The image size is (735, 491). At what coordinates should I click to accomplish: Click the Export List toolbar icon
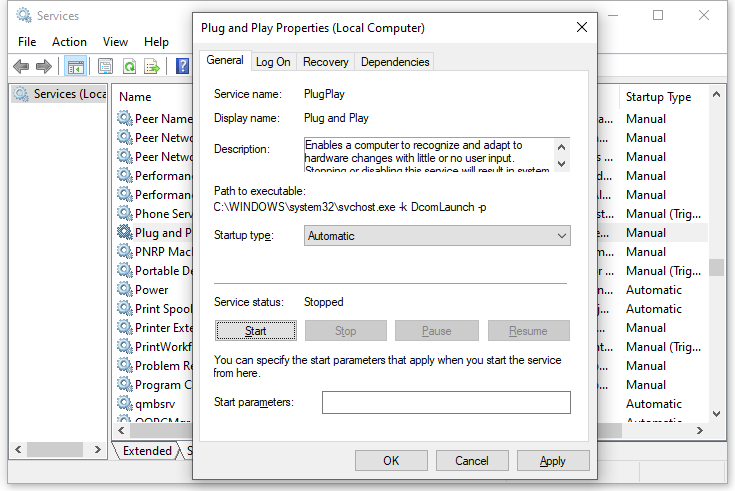[152, 66]
